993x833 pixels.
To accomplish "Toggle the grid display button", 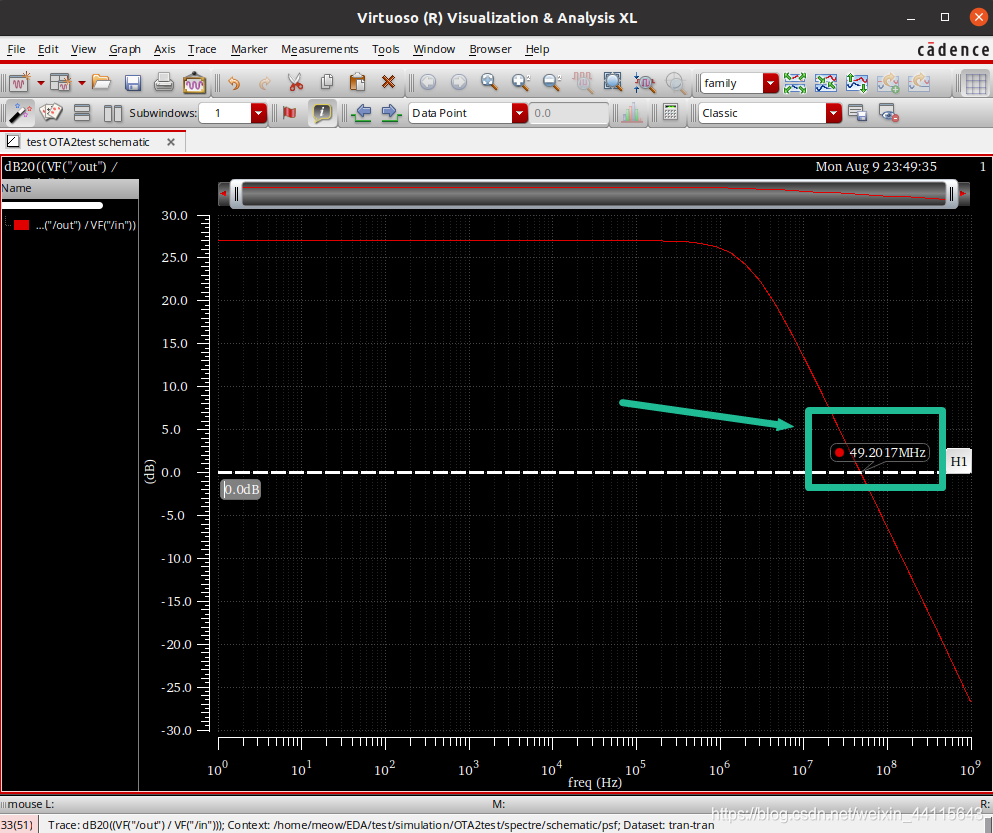I will click(x=976, y=83).
